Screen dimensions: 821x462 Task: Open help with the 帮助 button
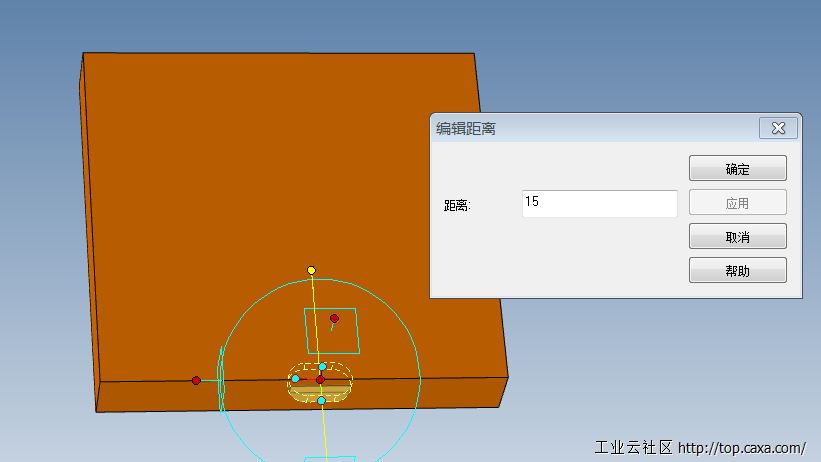click(x=737, y=271)
